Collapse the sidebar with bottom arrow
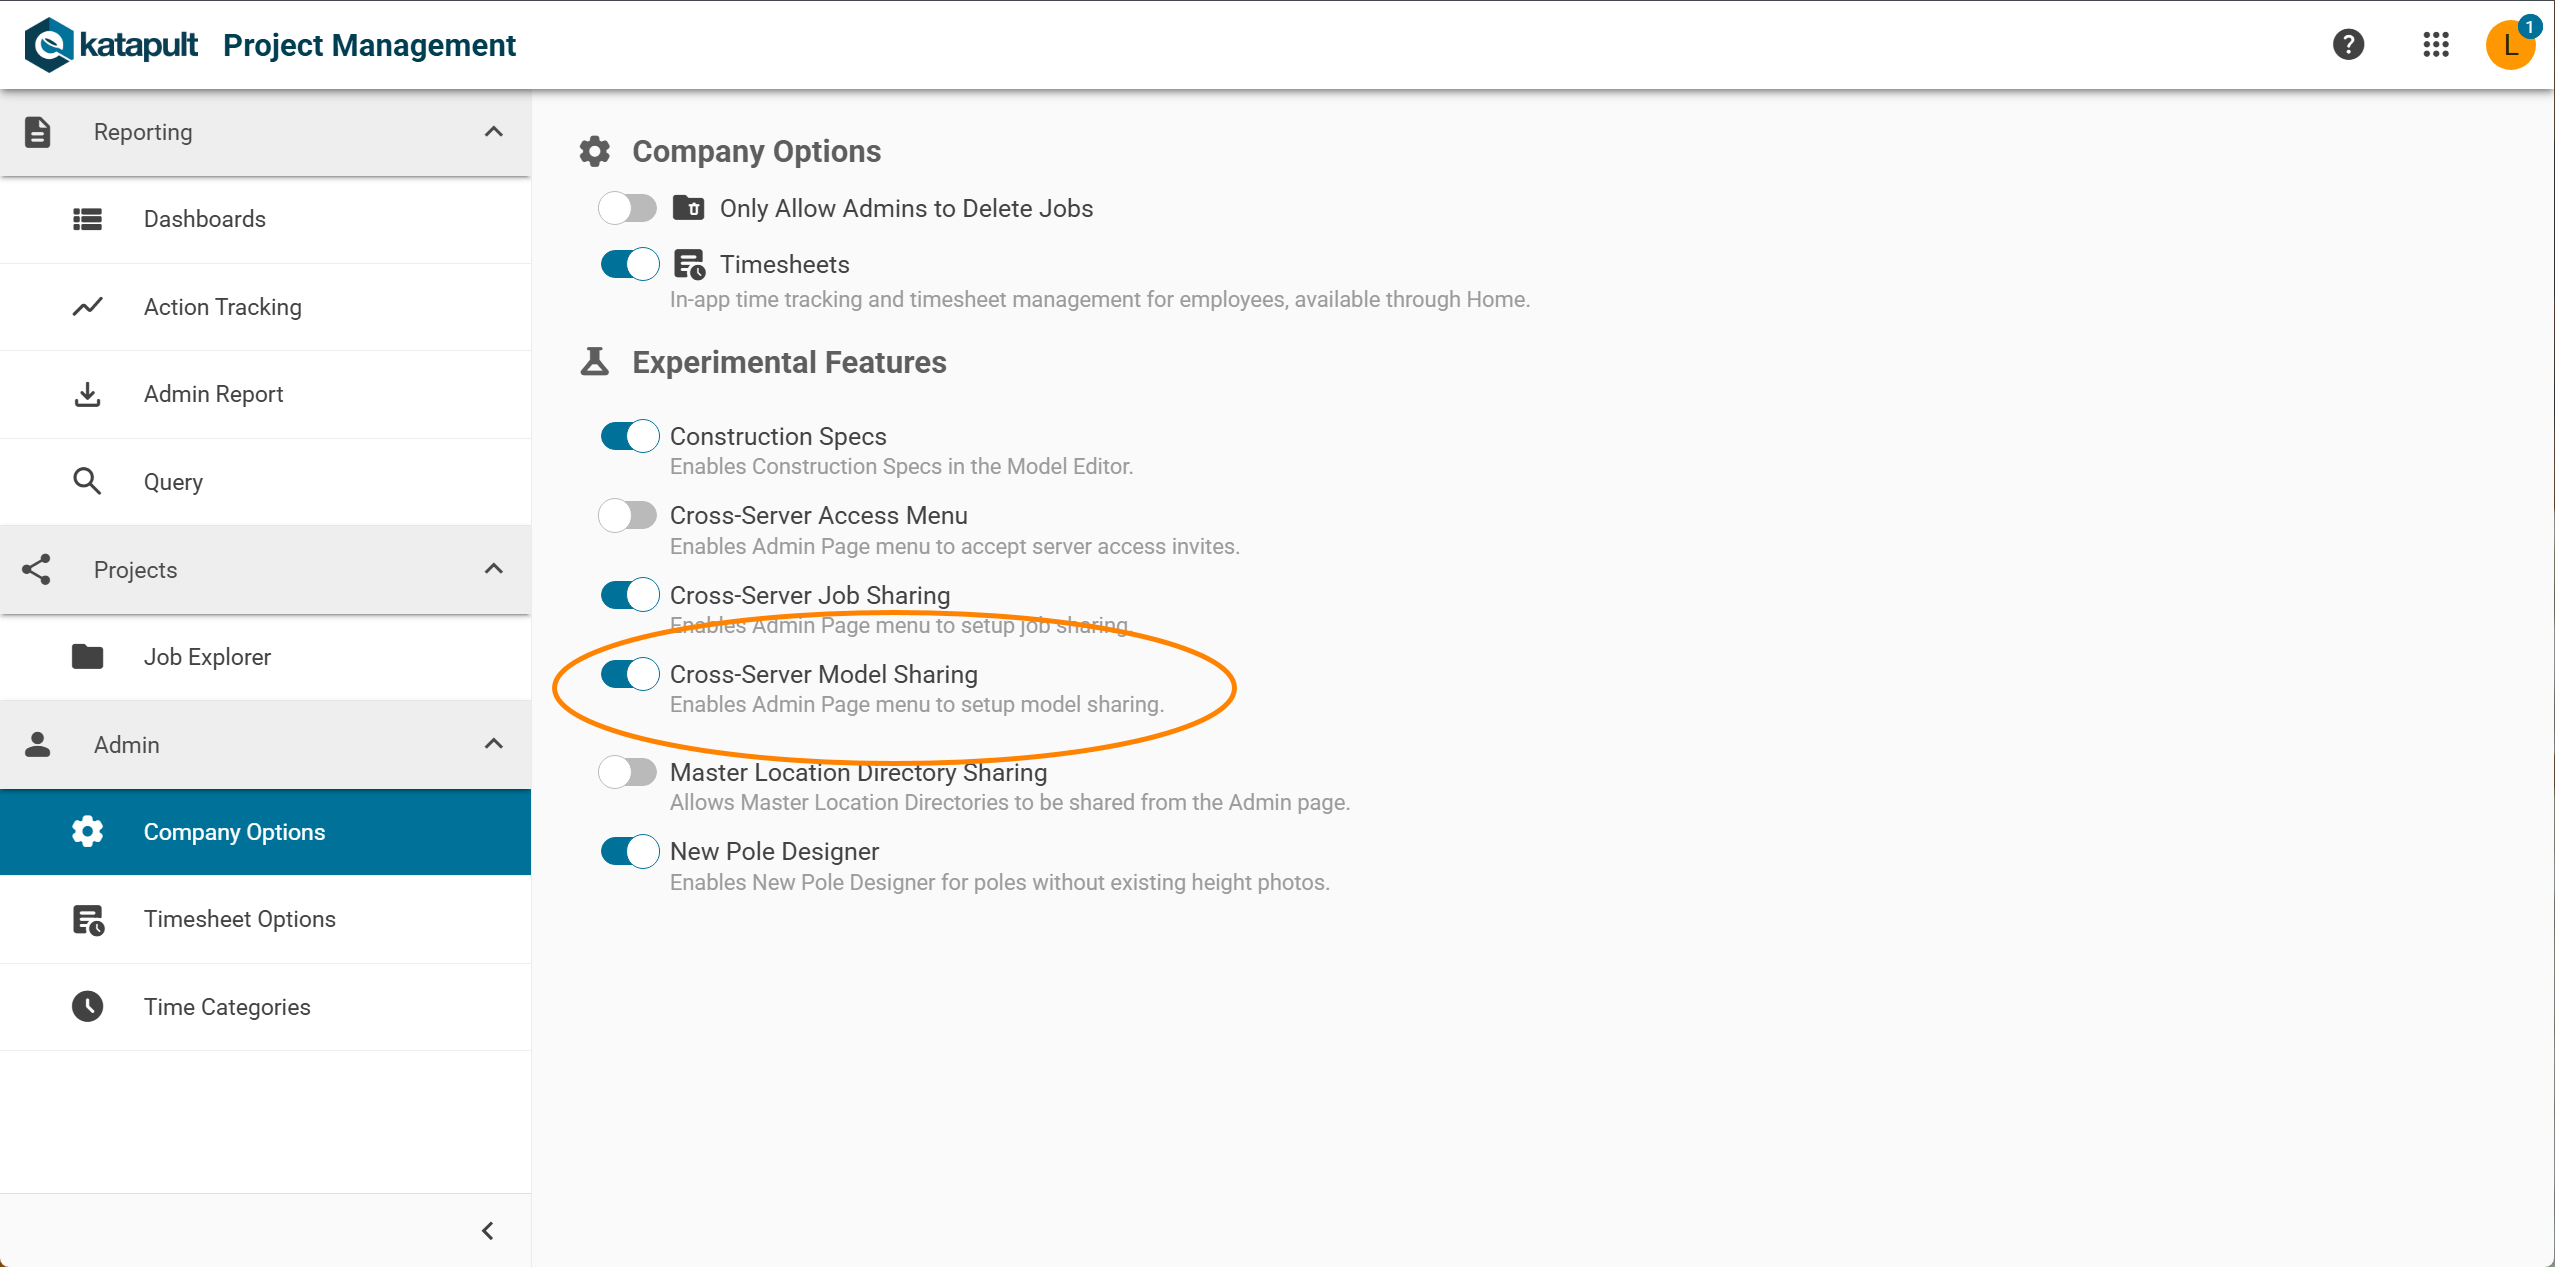Image resolution: width=2555 pixels, height=1267 pixels. coord(488,1231)
